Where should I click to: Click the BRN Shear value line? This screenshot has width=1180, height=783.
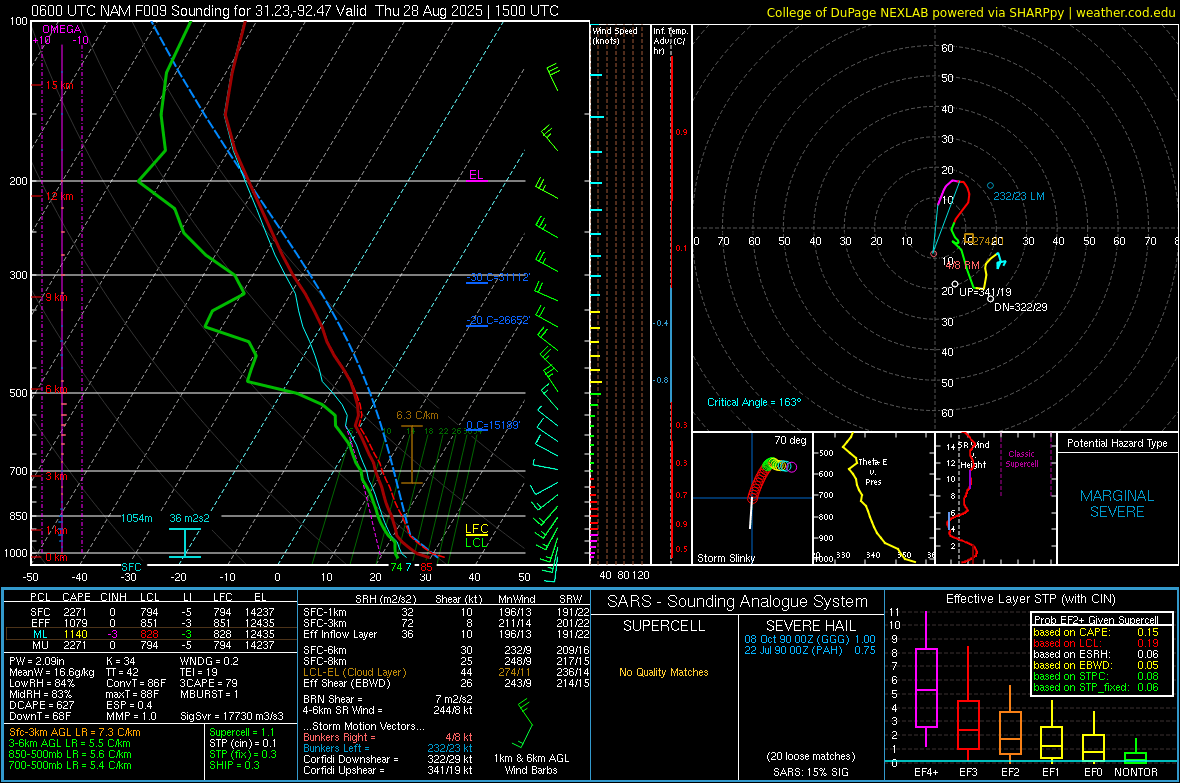pyautogui.click(x=388, y=699)
